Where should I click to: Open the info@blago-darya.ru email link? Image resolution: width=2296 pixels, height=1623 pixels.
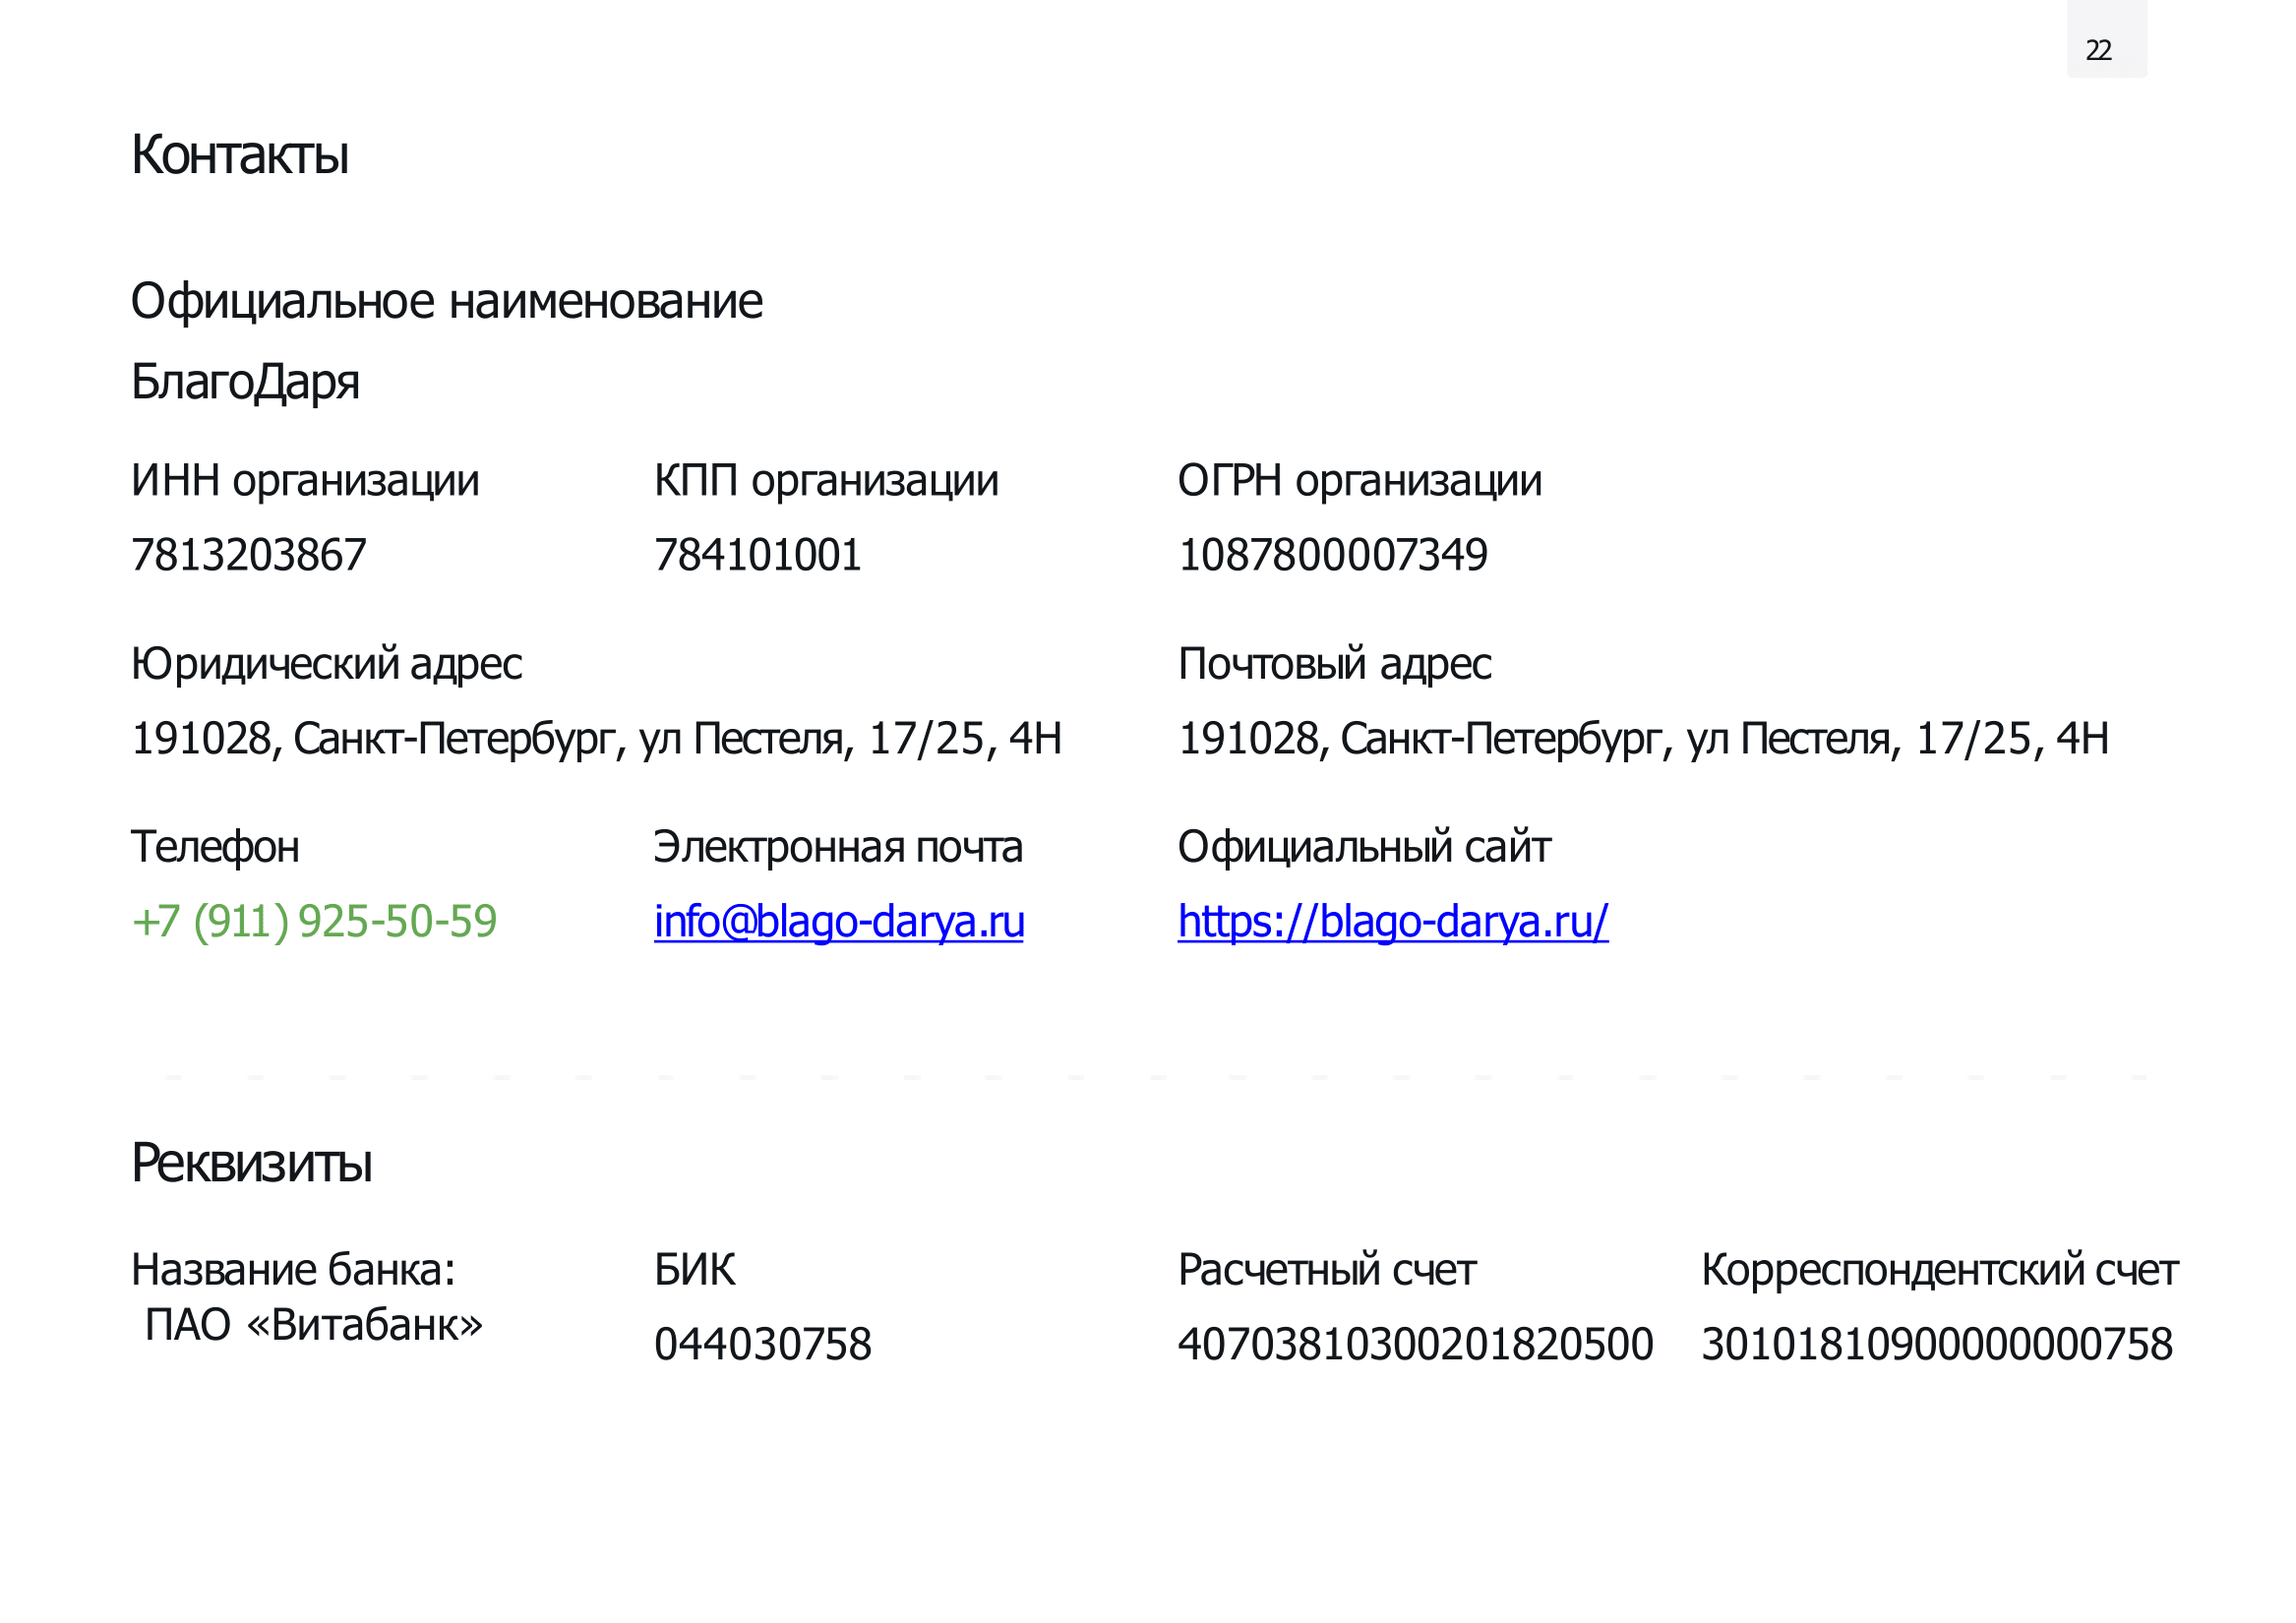(839, 922)
